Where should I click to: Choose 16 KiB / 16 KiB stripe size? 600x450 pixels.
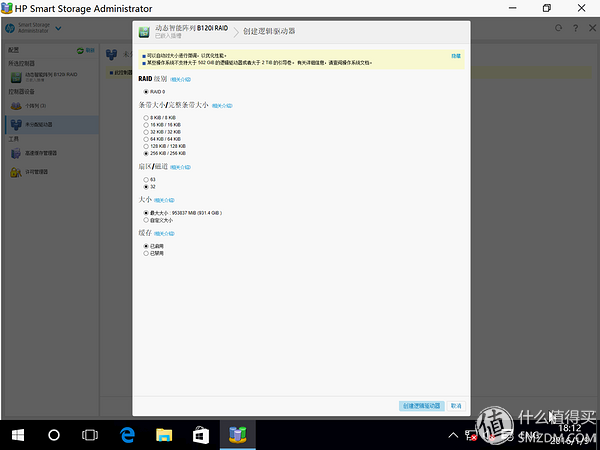point(146,125)
